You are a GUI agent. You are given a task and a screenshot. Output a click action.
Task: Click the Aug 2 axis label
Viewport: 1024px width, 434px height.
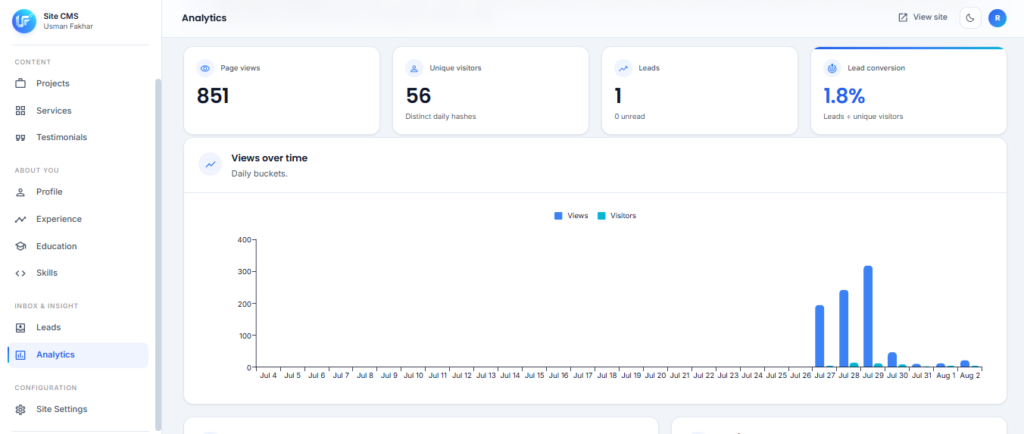point(970,376)
